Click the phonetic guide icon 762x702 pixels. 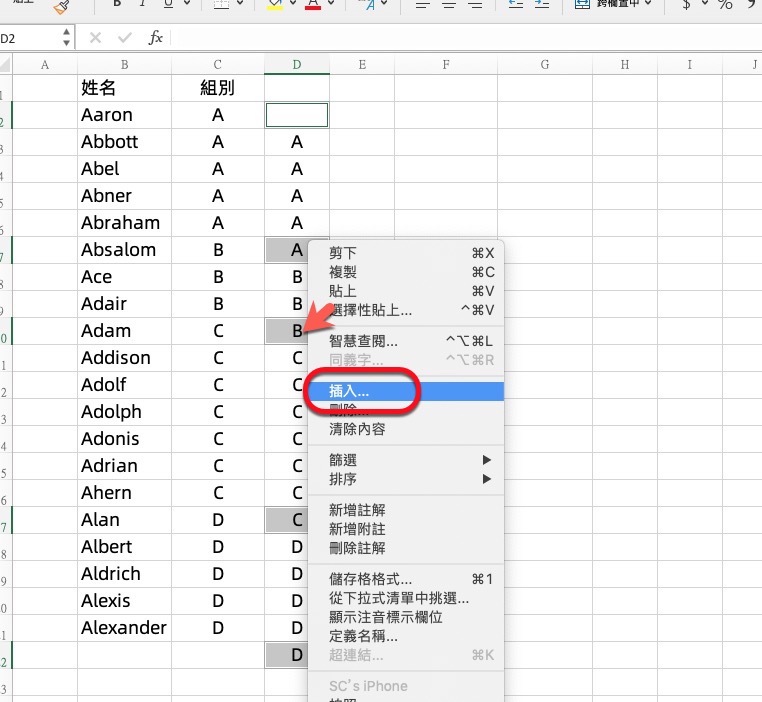[367, 4]
